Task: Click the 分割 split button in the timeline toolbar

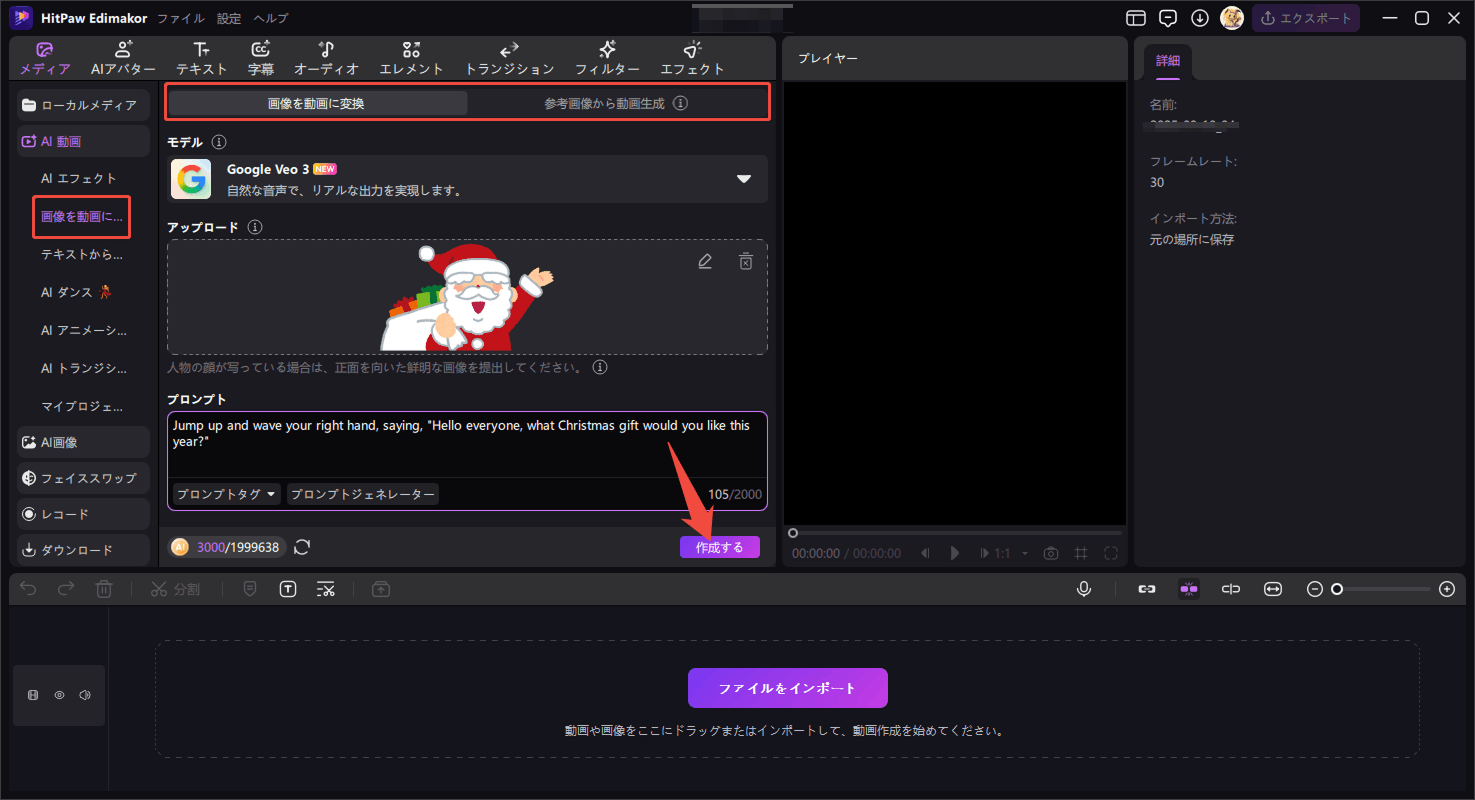Action: [x=175, y=590]
